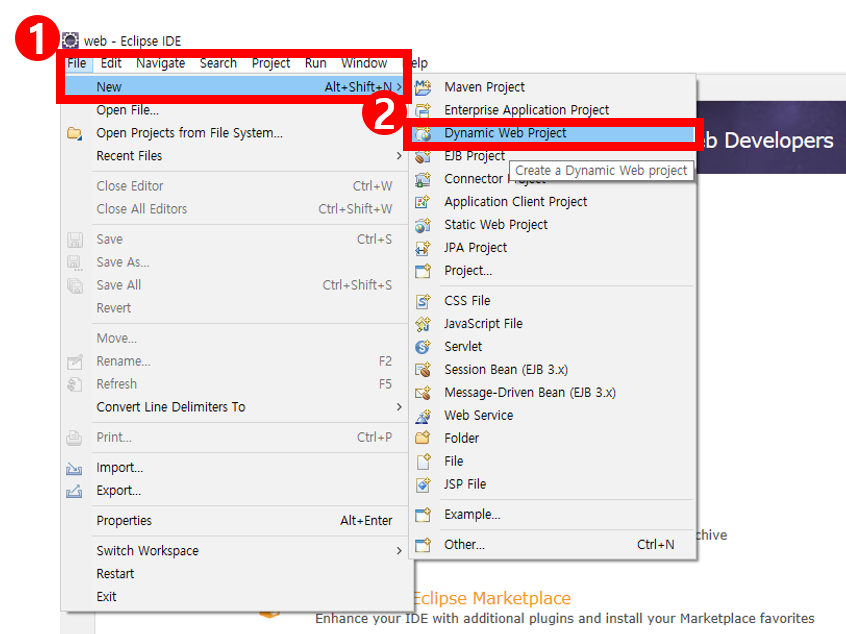846x634 pixels.
Task: Select Dynamic Web Project
Action: [552, 133]
